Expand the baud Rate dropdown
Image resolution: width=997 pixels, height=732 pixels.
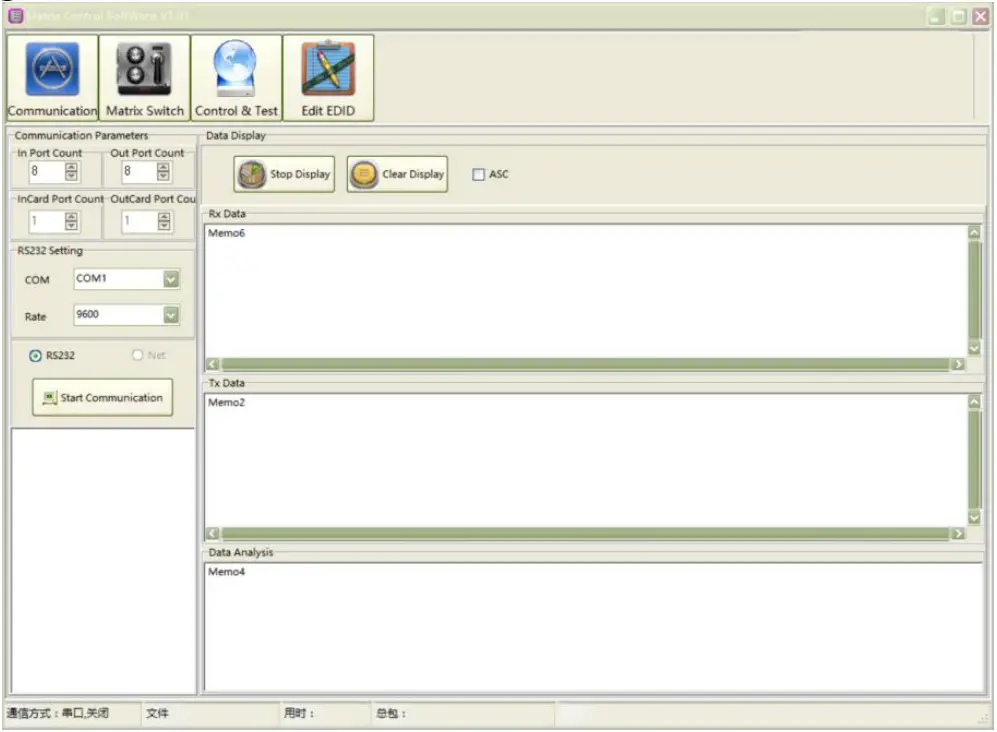point(171,315)
